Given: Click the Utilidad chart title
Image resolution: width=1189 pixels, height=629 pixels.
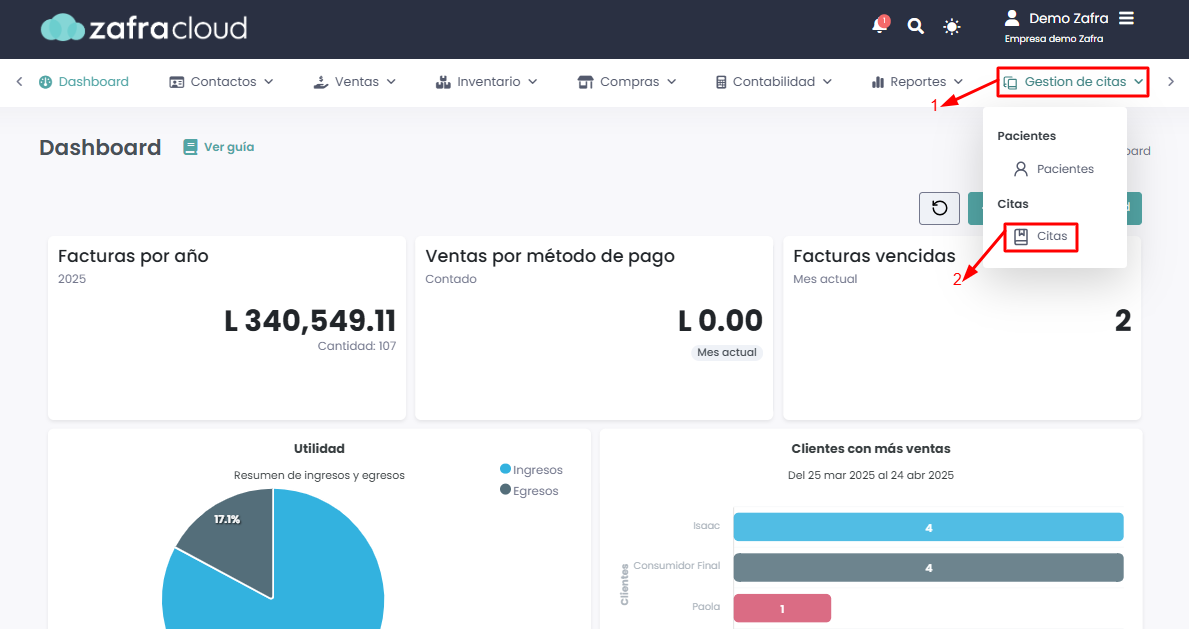Looking at the screenshot, I should tap(319, 448).
